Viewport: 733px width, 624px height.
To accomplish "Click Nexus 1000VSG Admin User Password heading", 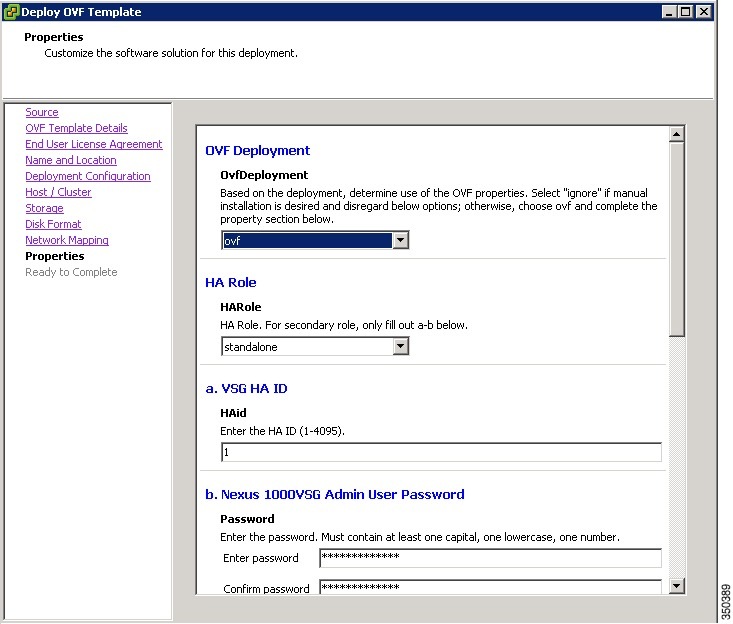I will [335, 494].
